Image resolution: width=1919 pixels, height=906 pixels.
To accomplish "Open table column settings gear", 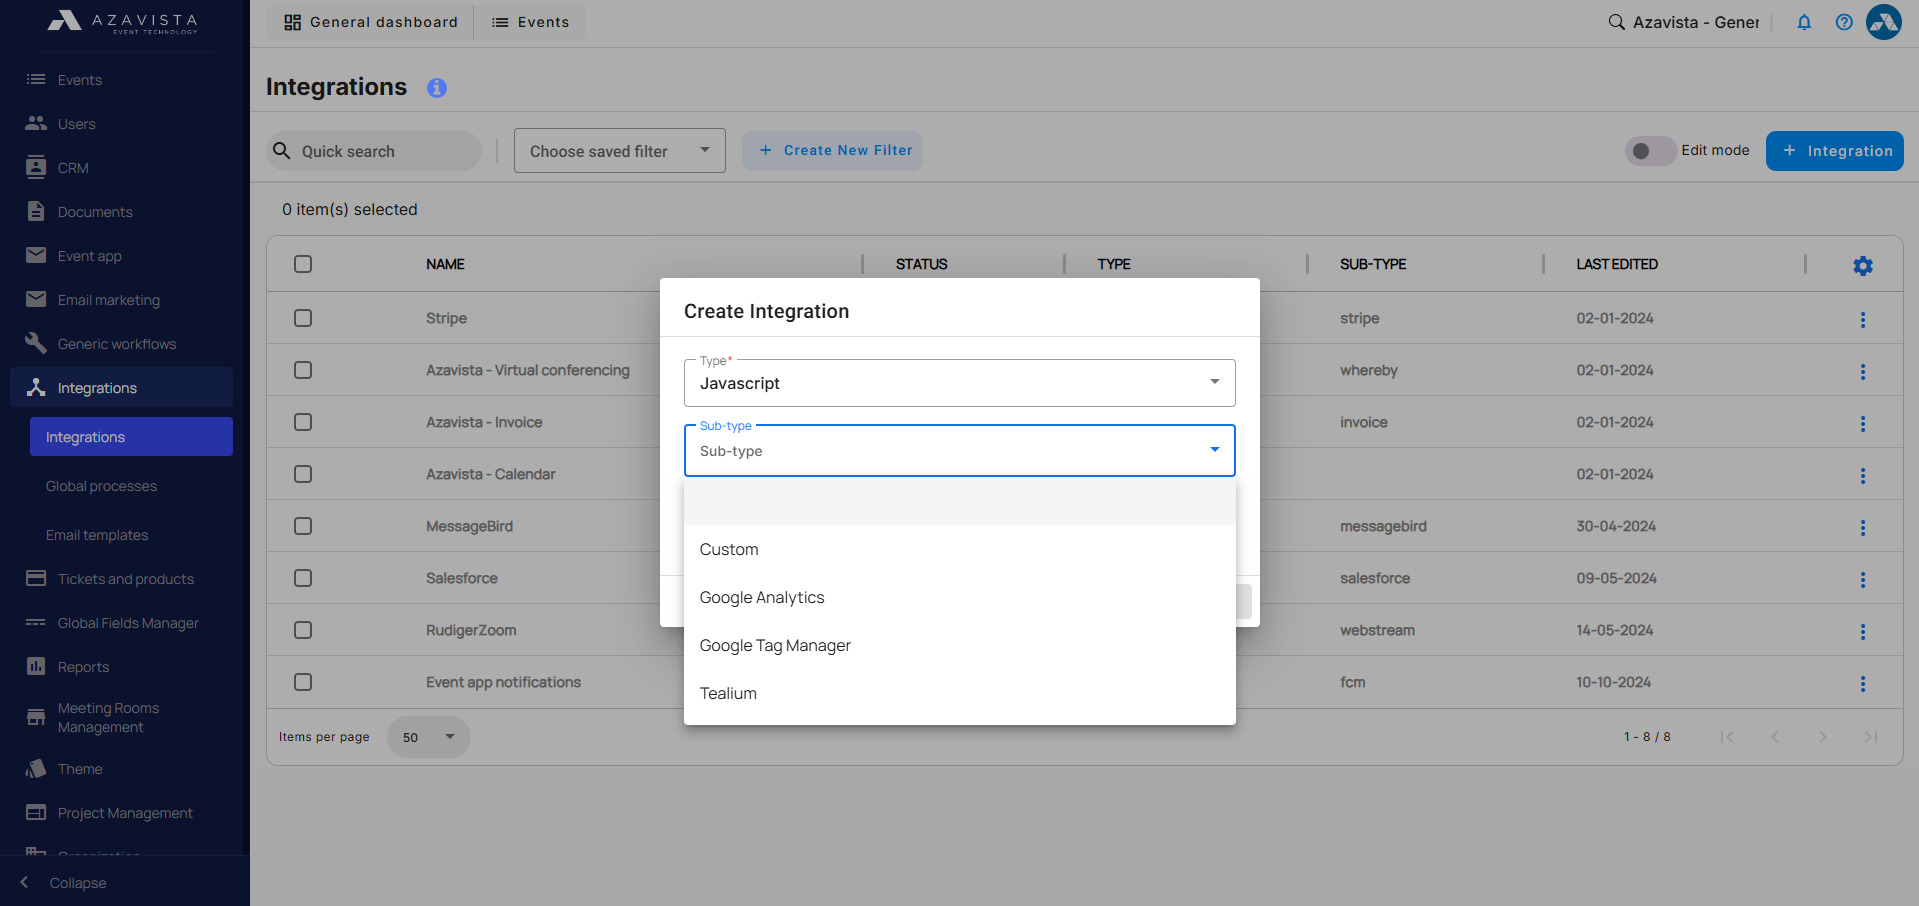I will [x=1863, y=266].
